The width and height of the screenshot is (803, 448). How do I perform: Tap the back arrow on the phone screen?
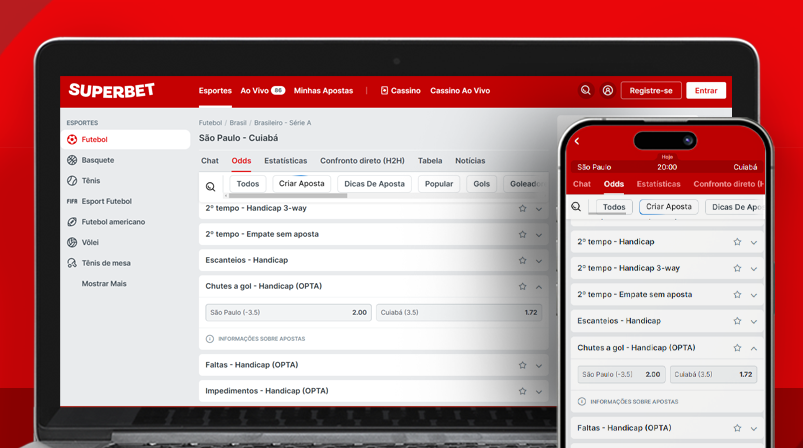click(x=577, y=142)
